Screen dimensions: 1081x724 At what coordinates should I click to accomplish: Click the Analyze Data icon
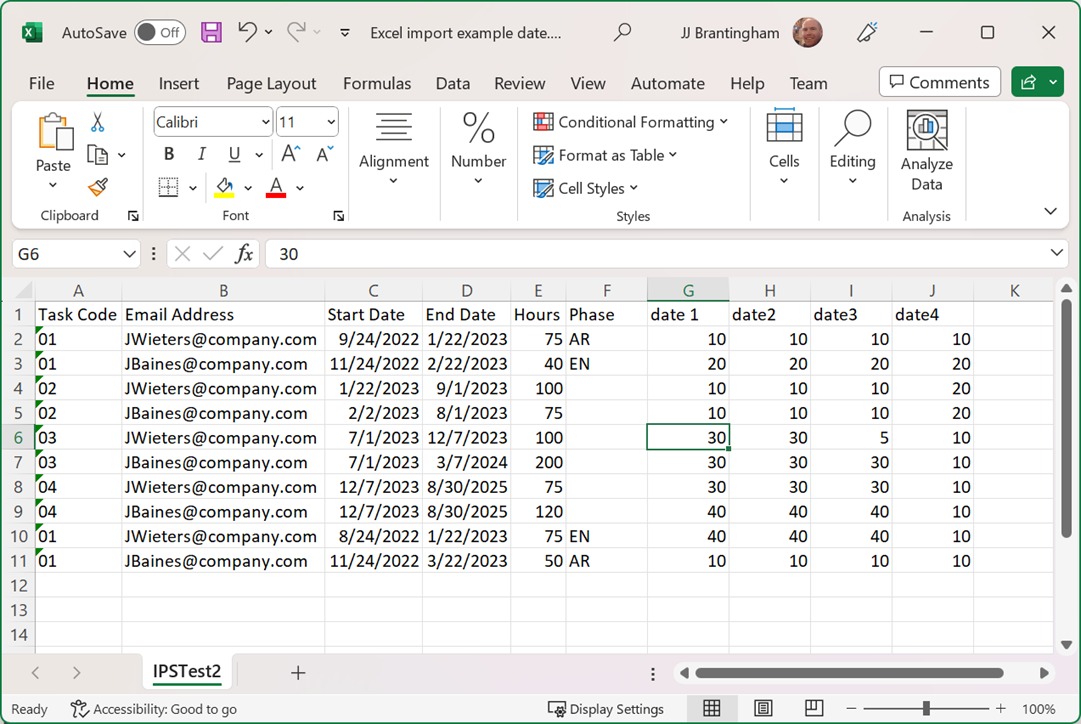[926, 151]
